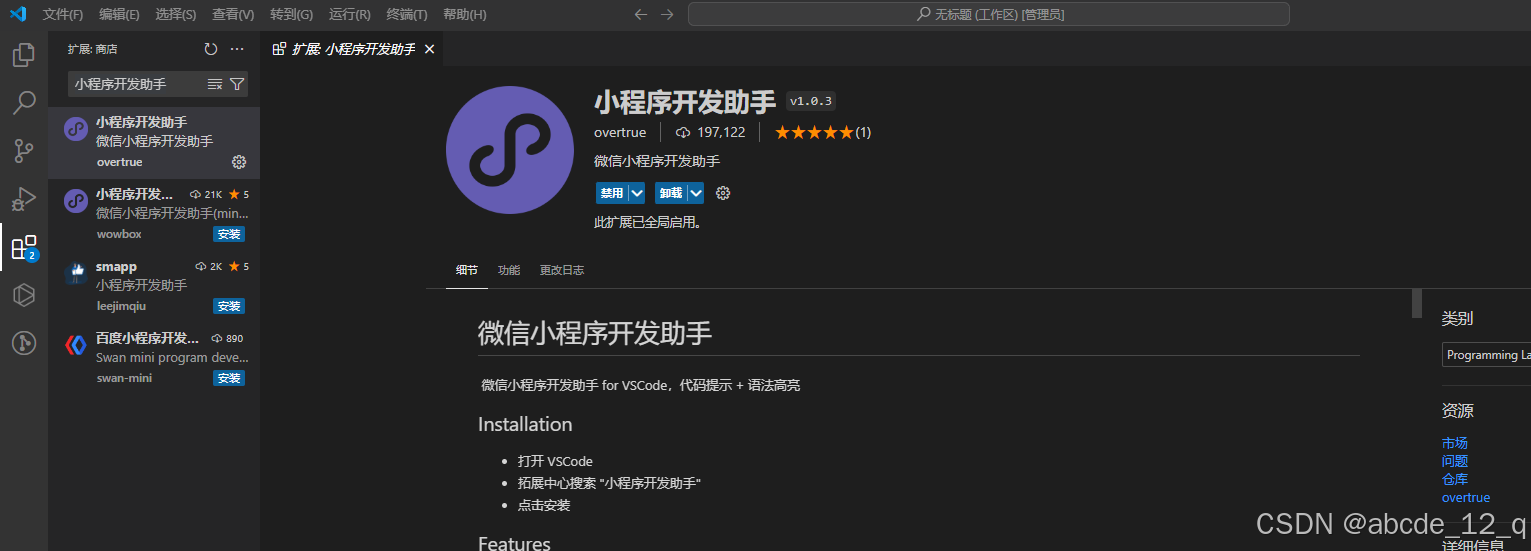Open the extensions view more actions menu

(237, 49)
